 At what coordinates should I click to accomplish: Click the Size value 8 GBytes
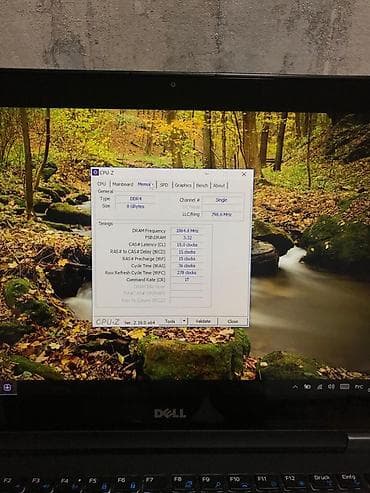pyautogui.click(x=136, y=206)
